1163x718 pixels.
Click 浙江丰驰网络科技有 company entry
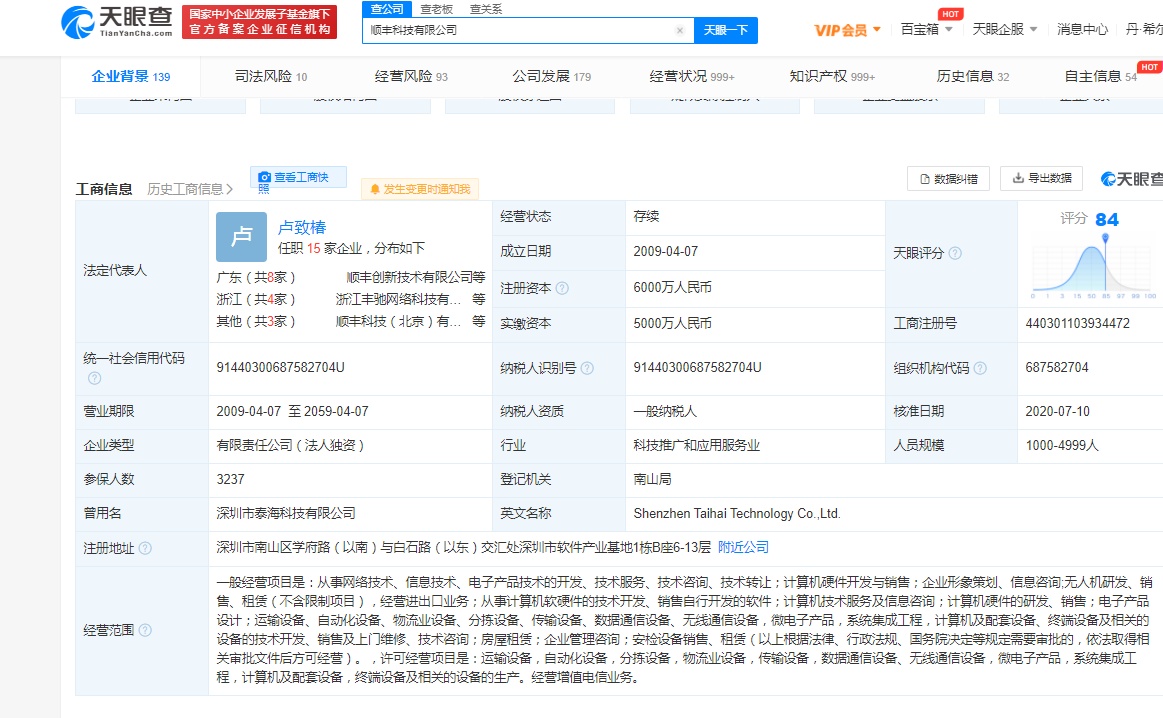coord(398,300)
